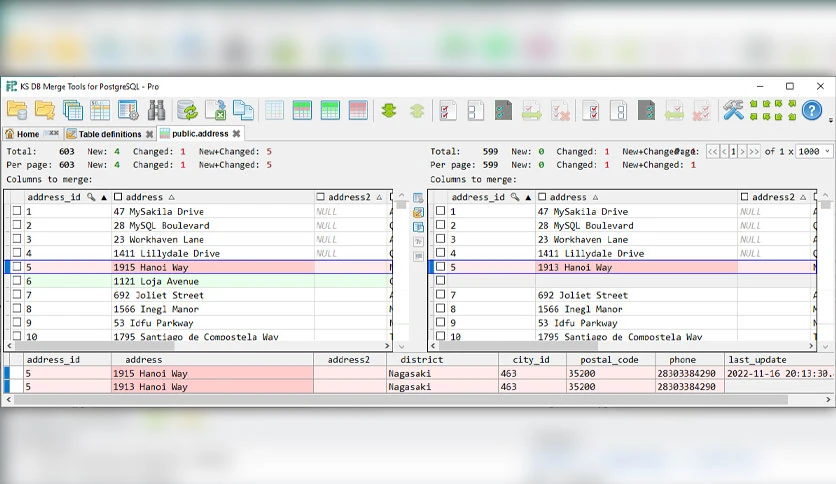
Task: Sort right grid address2 column triangle
Action: 803,197
